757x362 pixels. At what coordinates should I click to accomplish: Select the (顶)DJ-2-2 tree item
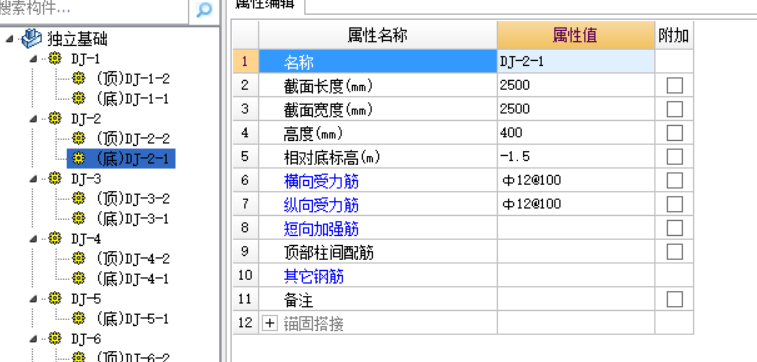(133, 139)
